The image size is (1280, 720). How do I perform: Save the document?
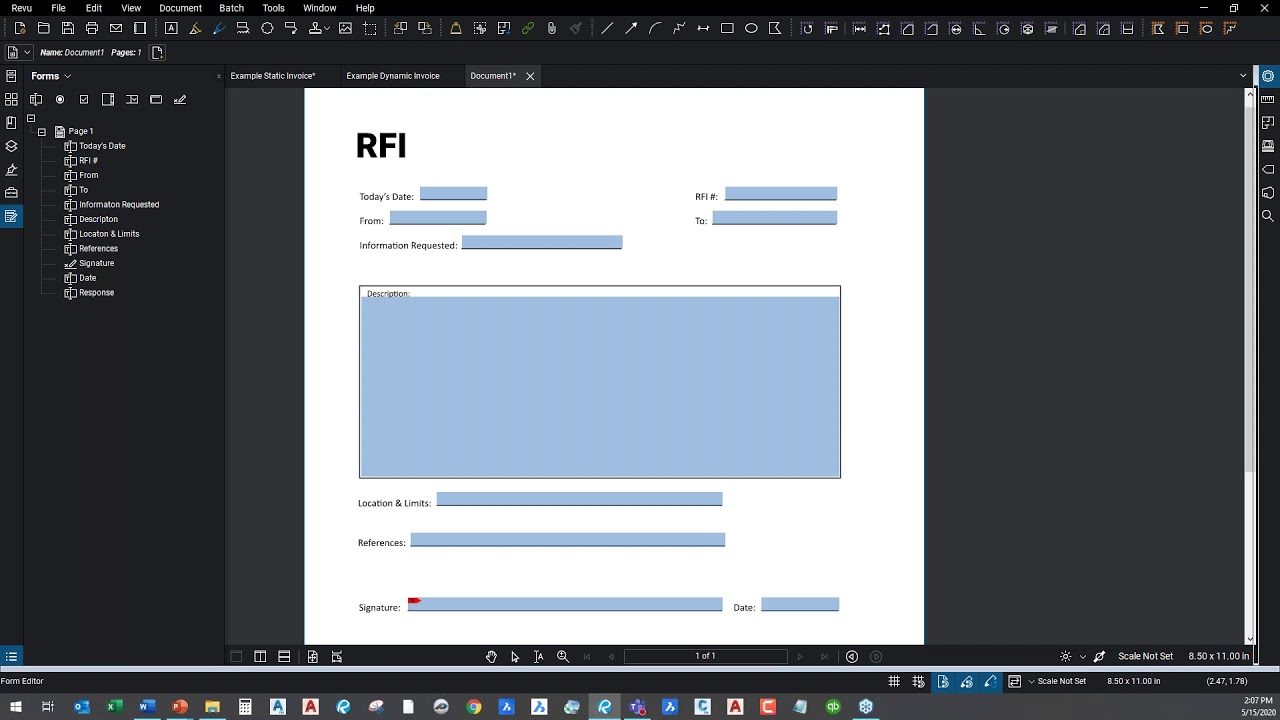(68, 29)
